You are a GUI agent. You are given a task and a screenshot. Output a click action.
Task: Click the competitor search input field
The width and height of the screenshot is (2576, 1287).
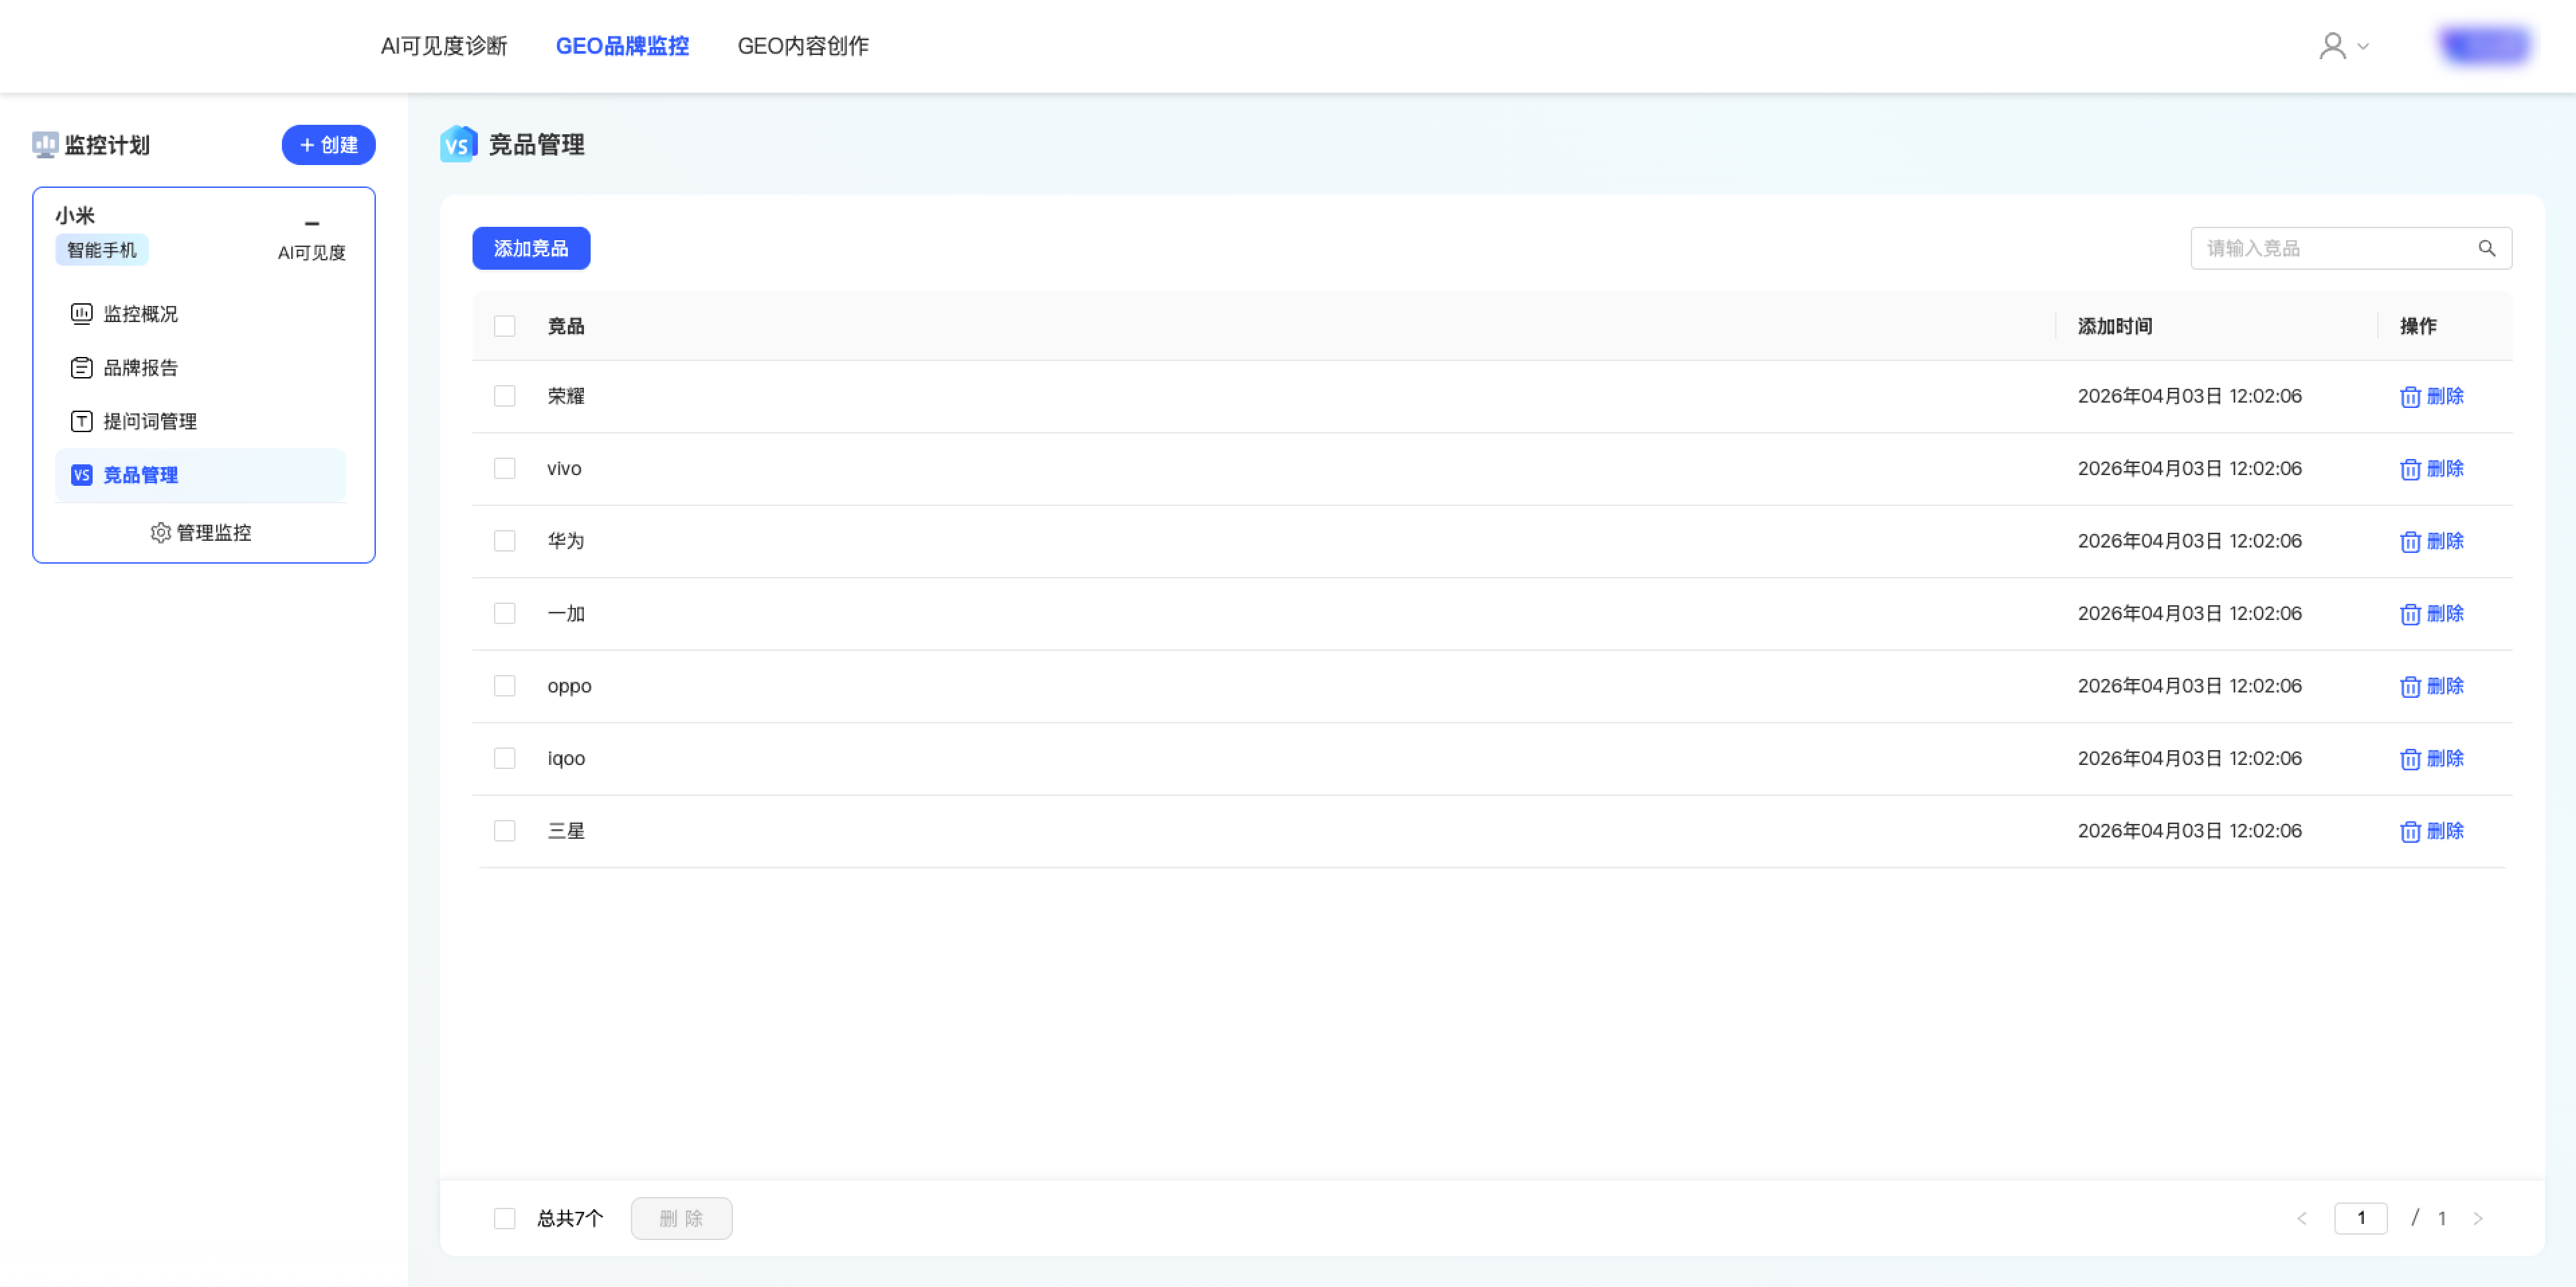[2330, 248]
